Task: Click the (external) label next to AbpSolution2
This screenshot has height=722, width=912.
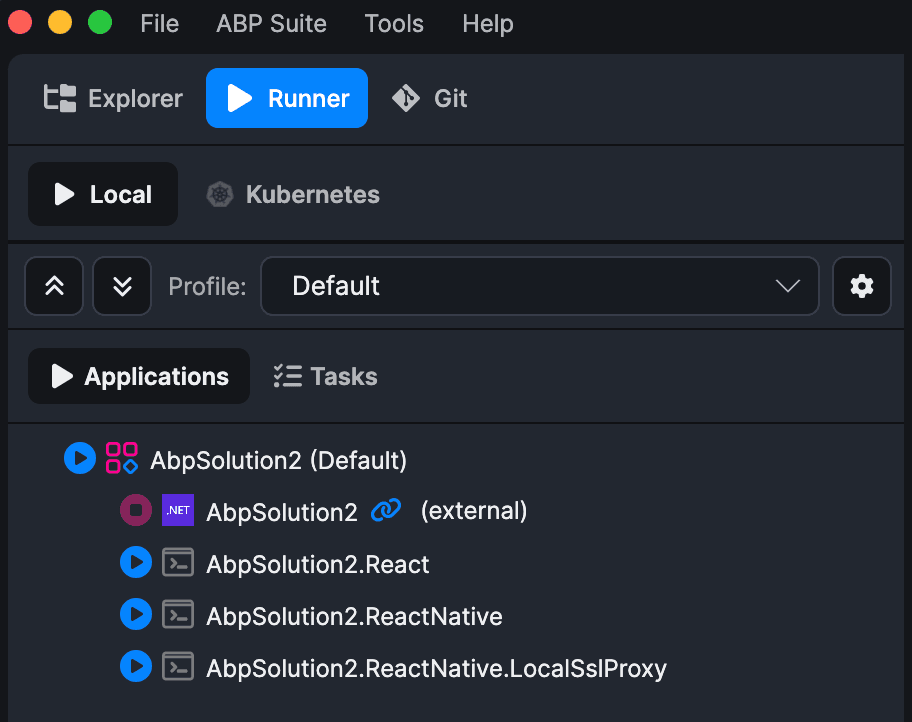Action: (474, 511)
